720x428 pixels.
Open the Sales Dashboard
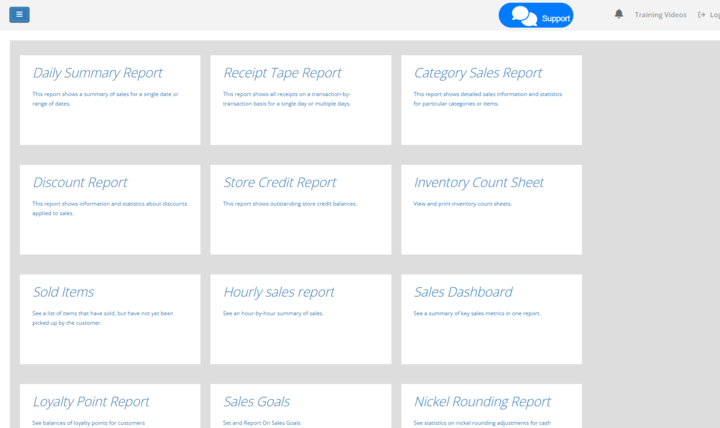click(x=462, y=292)
